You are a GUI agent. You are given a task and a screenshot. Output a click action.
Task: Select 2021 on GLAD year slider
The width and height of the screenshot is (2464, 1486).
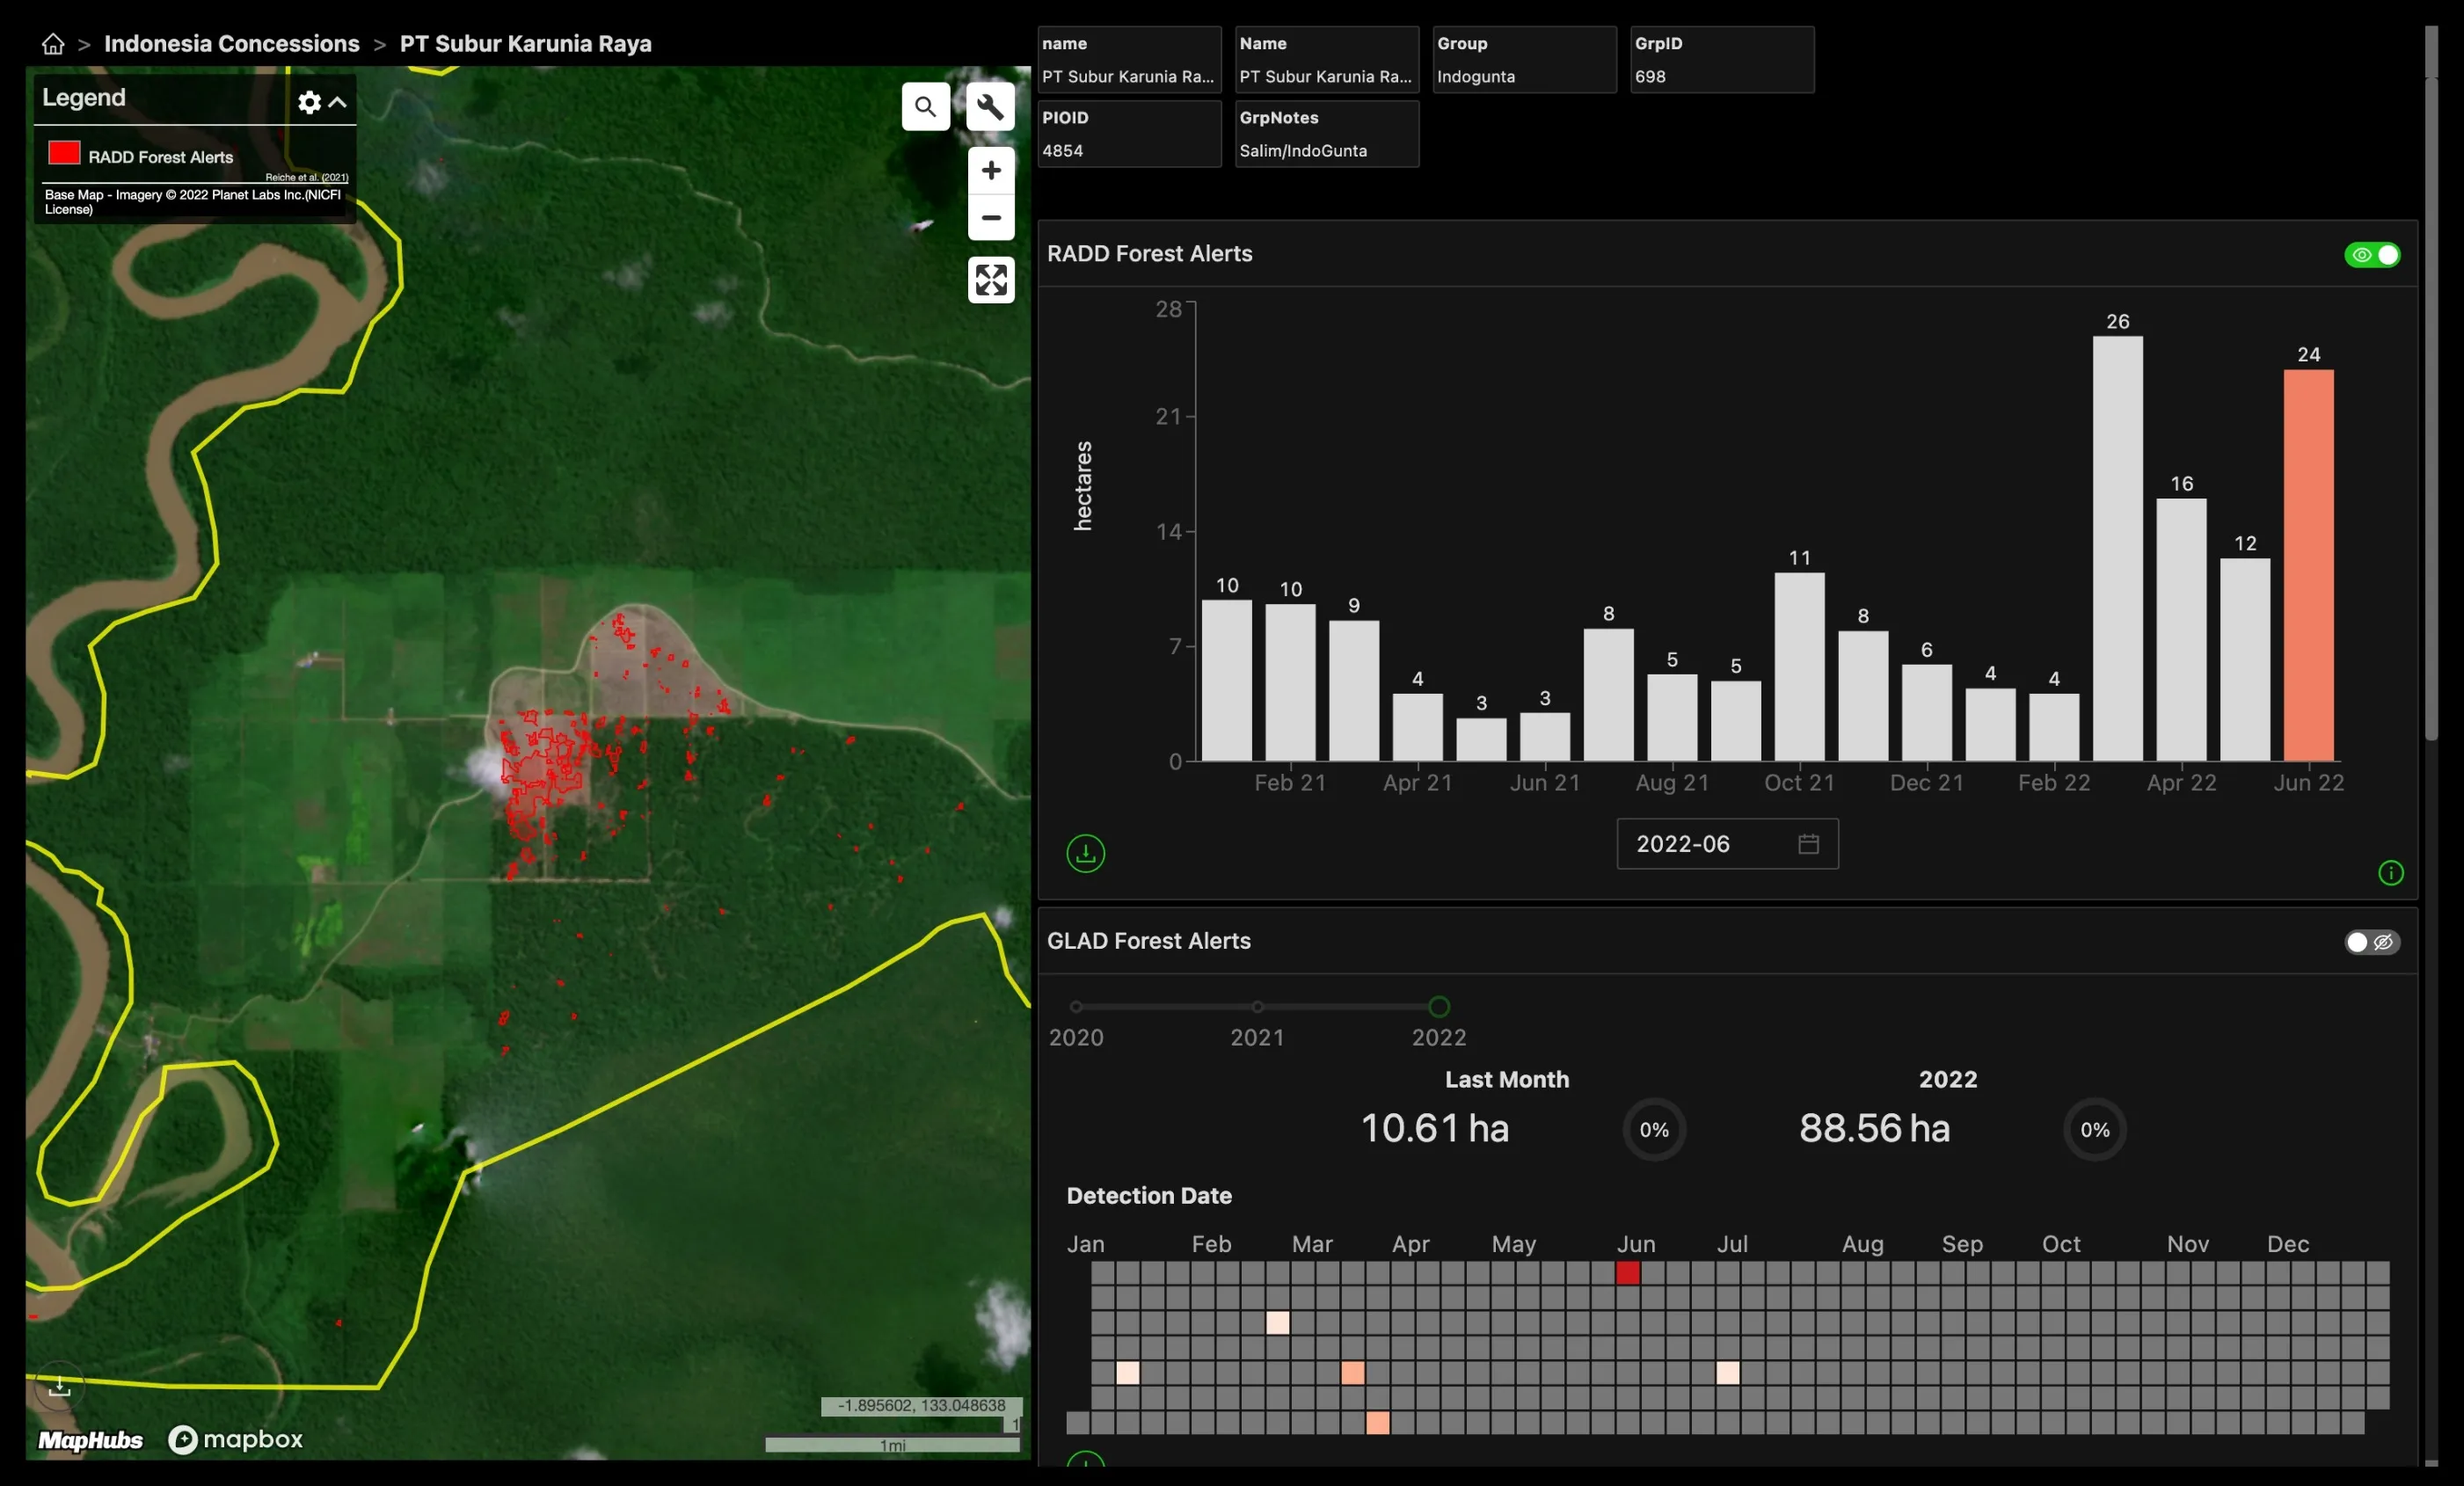(1257, 1007)
